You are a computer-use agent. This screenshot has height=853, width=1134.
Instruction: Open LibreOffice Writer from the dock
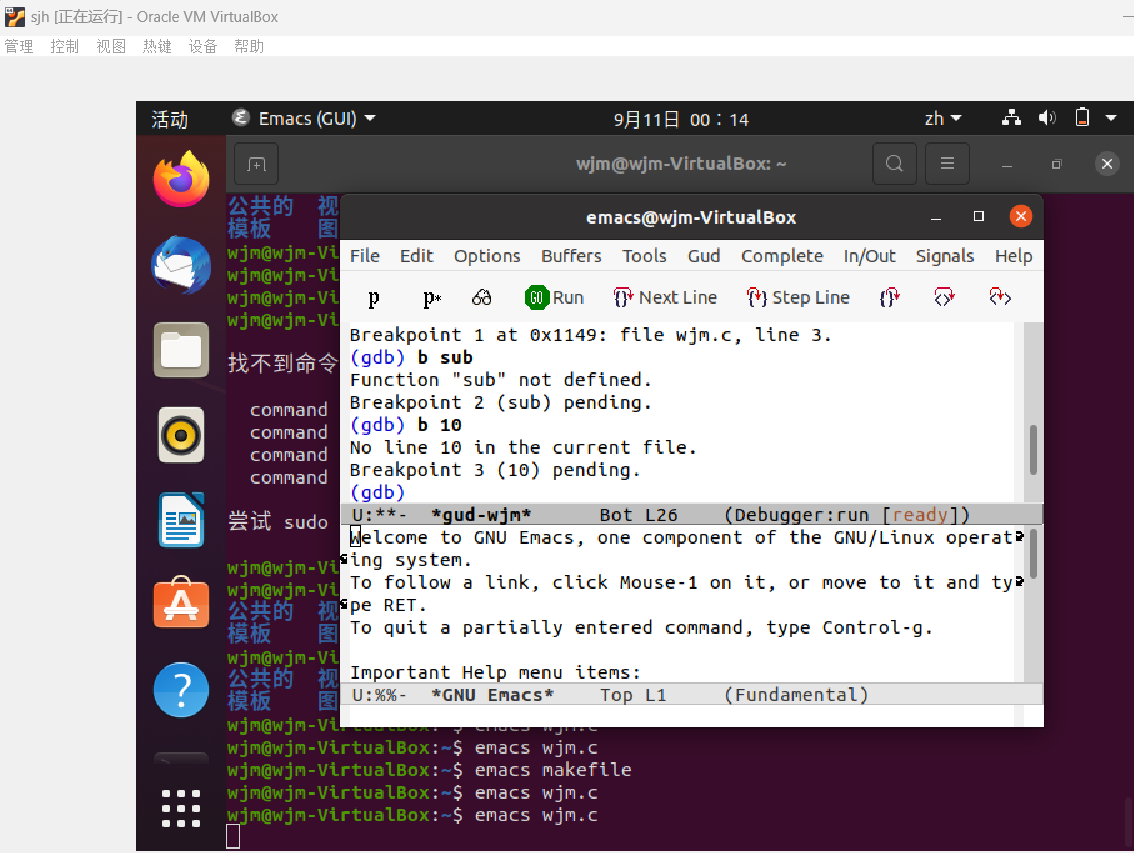point(181,520)
